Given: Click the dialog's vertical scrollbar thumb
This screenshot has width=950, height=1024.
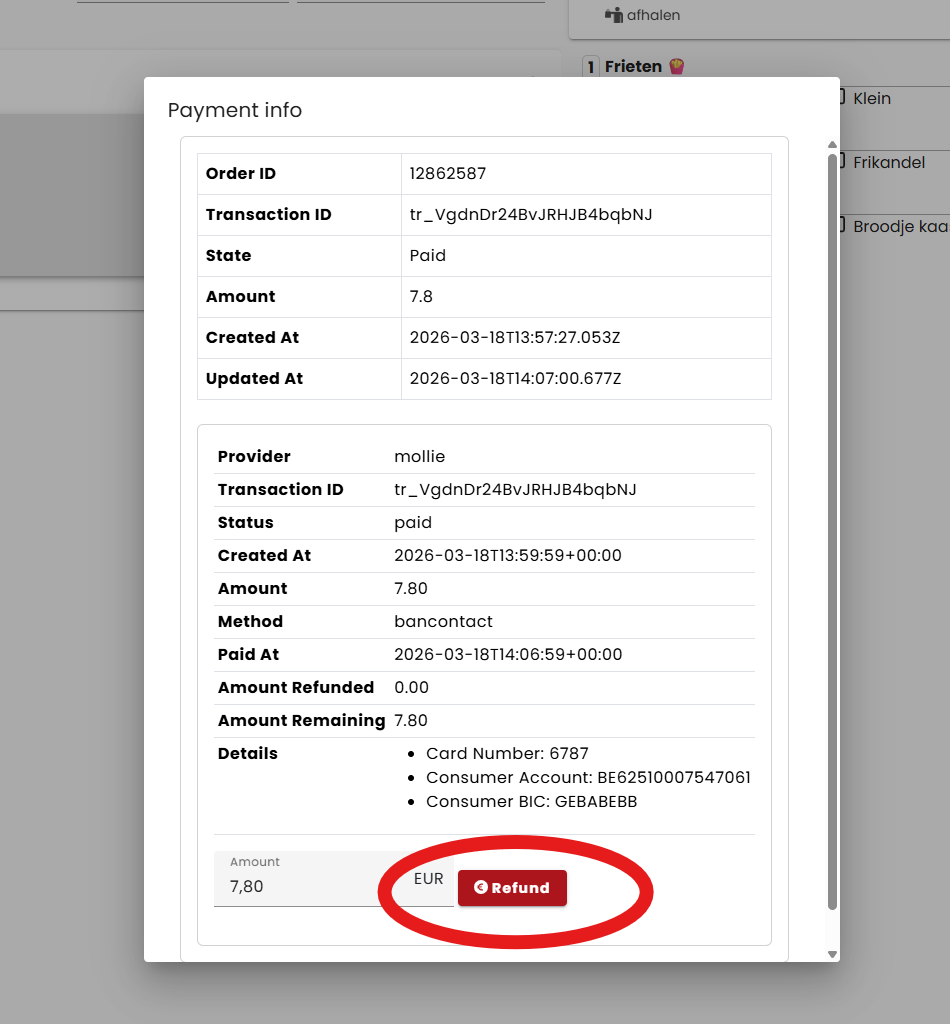Looking at the screenshot, I should 832,530.
